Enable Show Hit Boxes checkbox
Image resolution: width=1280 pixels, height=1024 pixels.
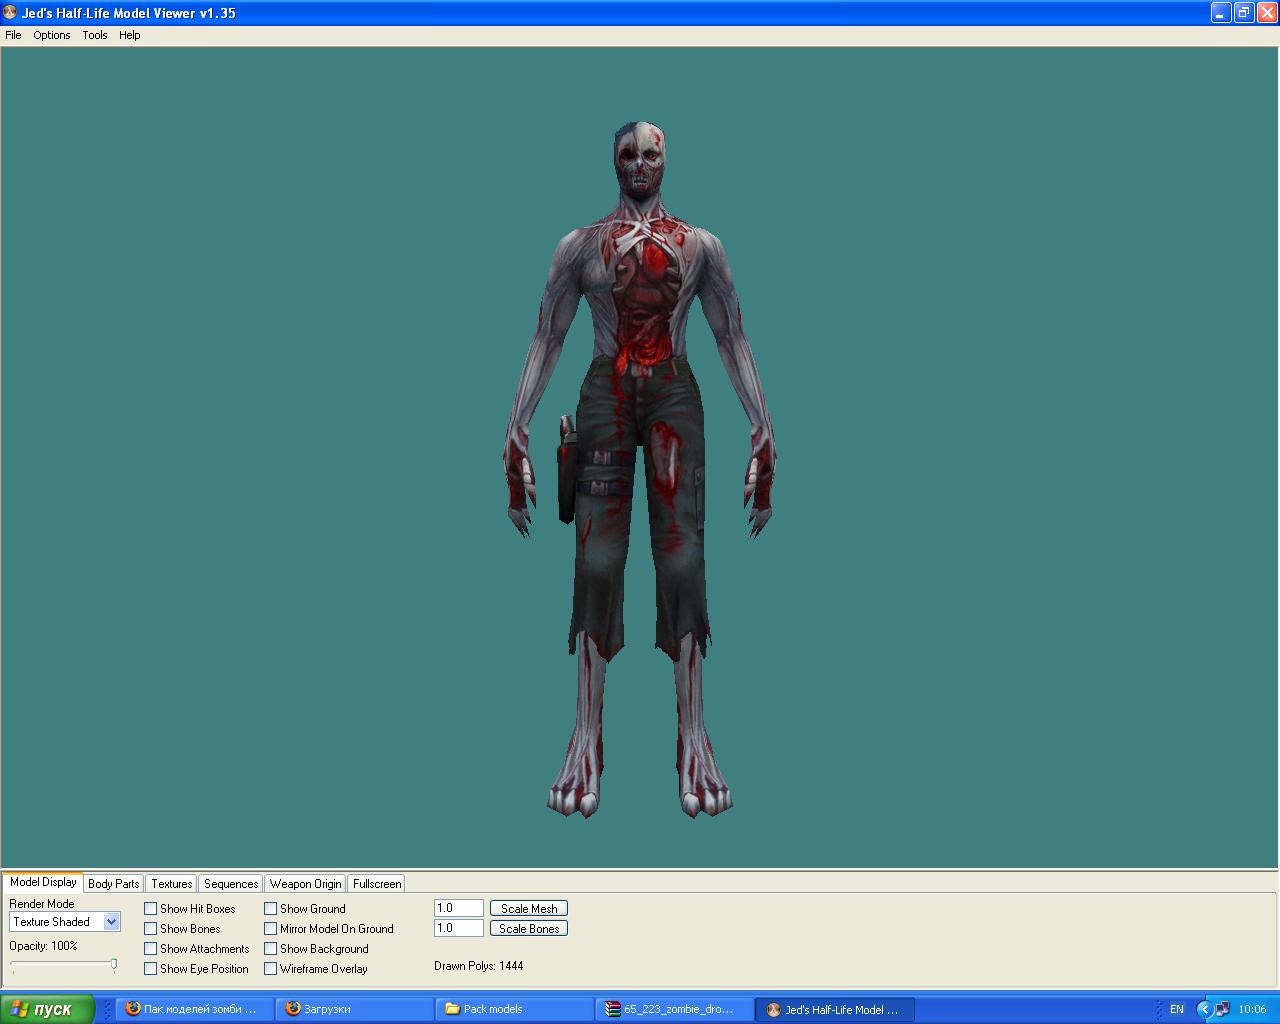click(x=151, y=909)
